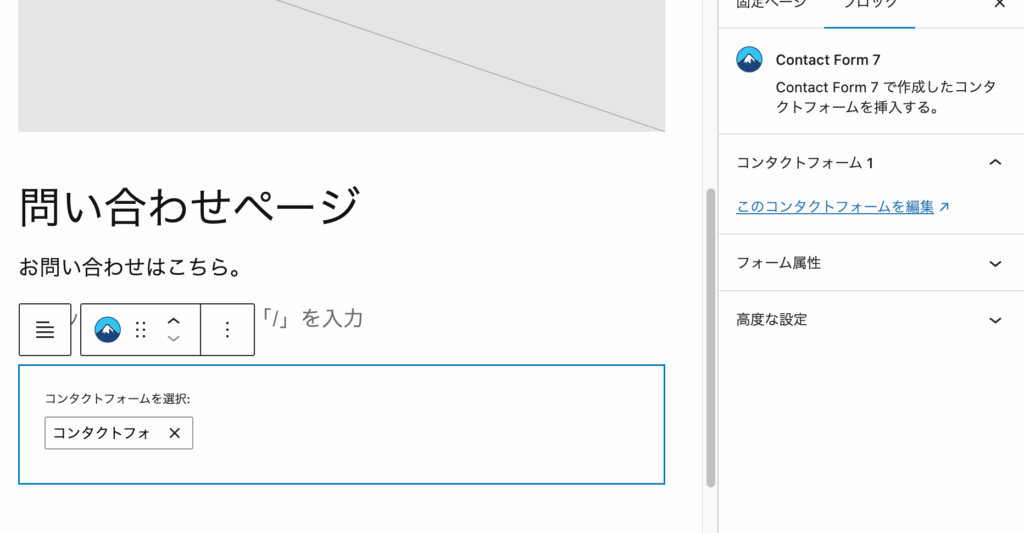This screenshot has height=533, width=1024.
Task: Clear selected contact form with X
Action: pyautogui.click(x=174, y=433)
